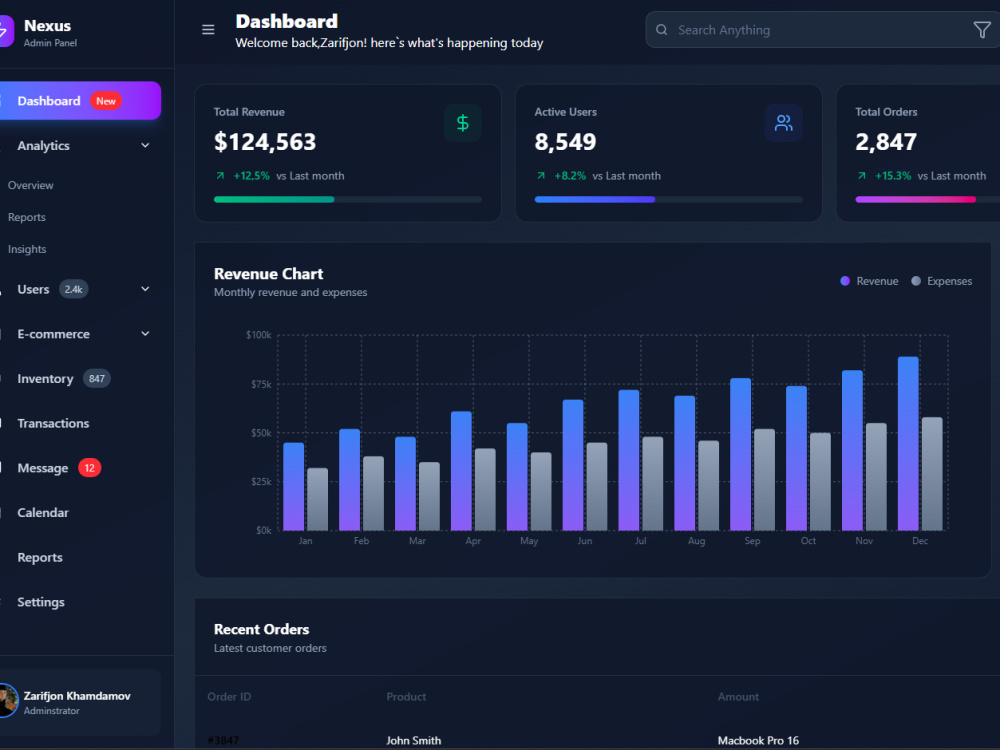Click the April revenue bar

pyautogui.click(x=461, y=471)
